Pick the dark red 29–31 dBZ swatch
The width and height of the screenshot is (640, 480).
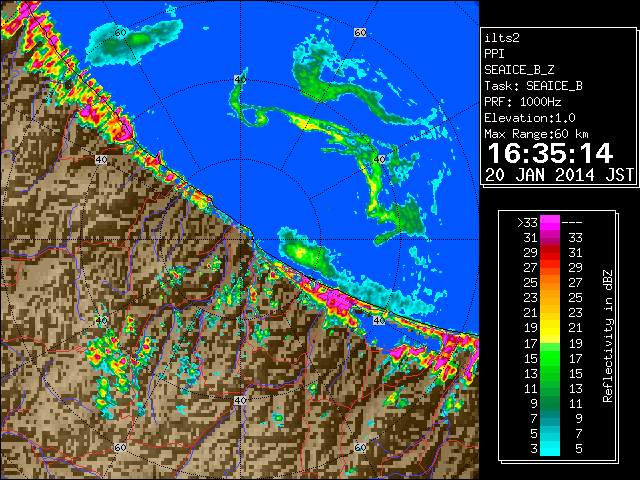(x=550, y=253)
